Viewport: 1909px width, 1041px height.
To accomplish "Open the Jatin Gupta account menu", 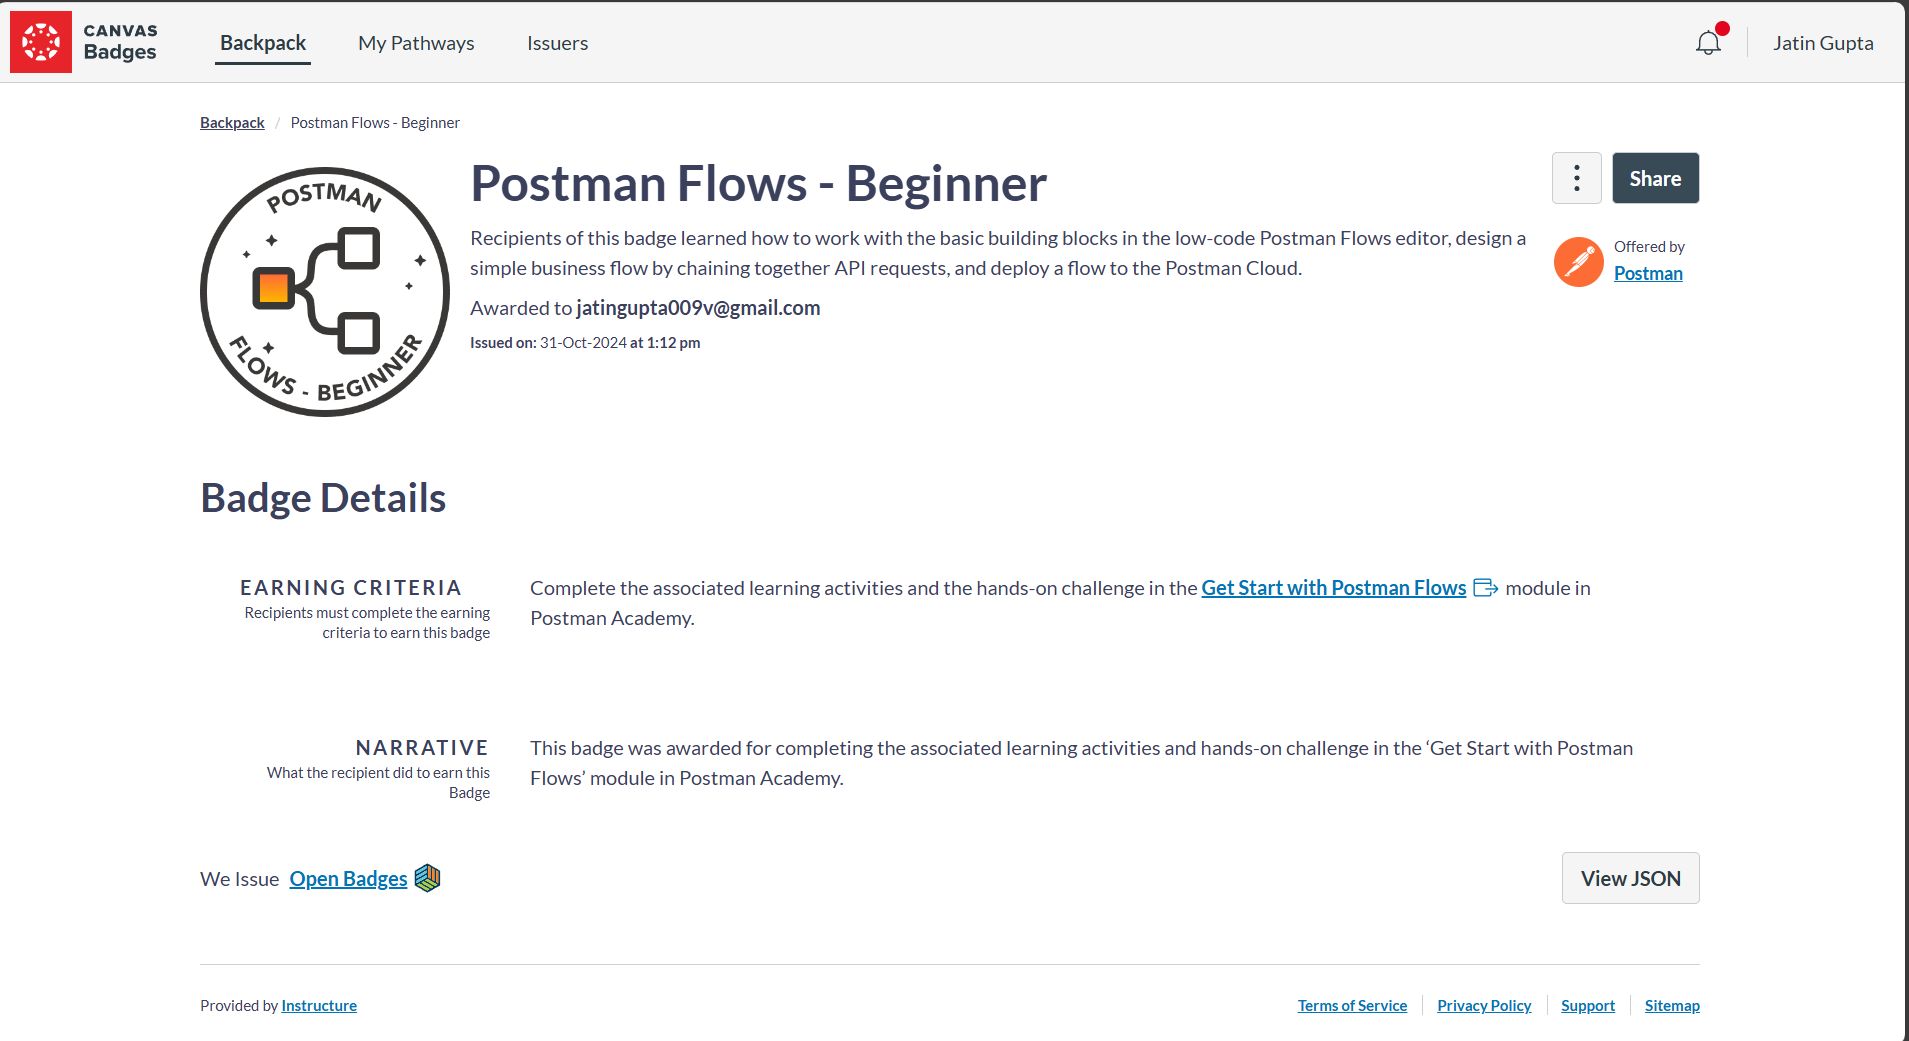I will pyautogui.click(x=1822, y=42).
